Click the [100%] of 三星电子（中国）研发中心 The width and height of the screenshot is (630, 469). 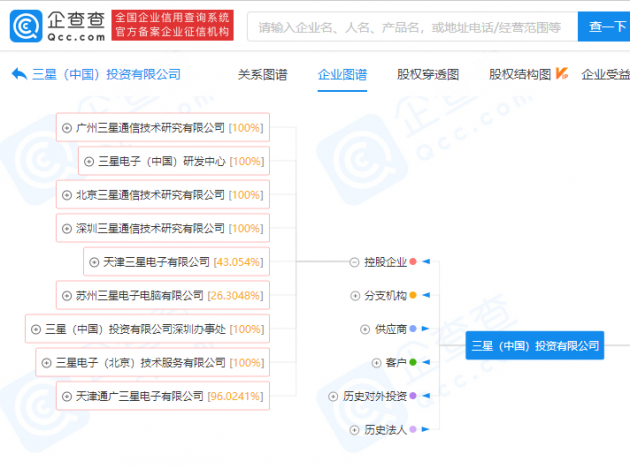pos(247,162)
